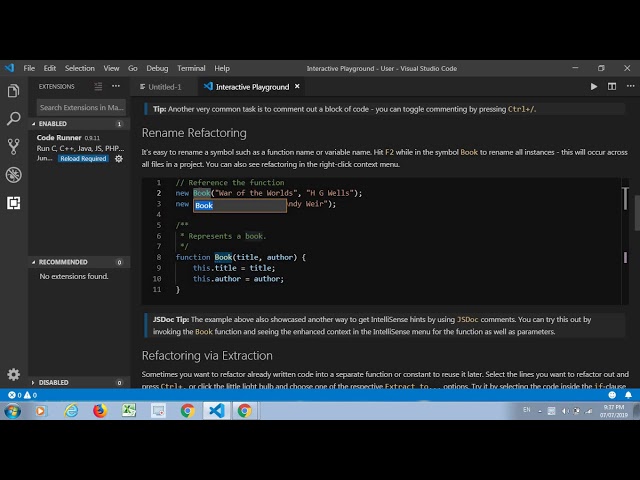Image resolution: width=640 pixels, height=480 pixels.
Task: Click the Search Extensions input field
Action: [x=81, y=107]
